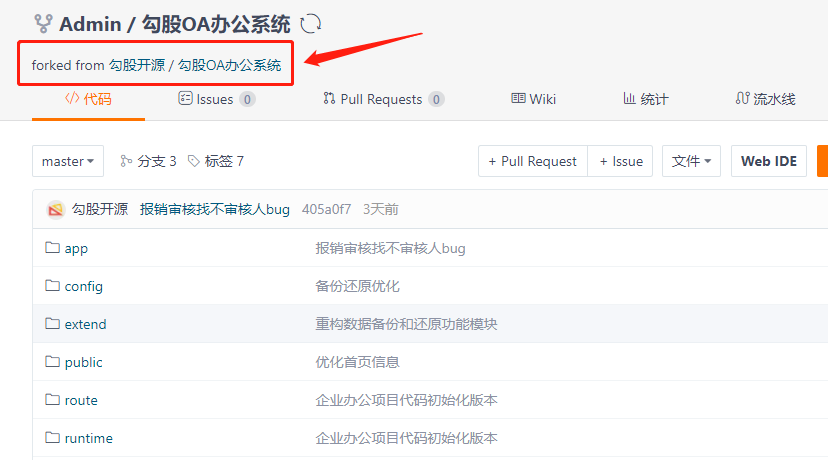The height and width of the screenshot is (460, 828).
Task: Open the 统计 statistics tab
Action: tap(646, 99)
